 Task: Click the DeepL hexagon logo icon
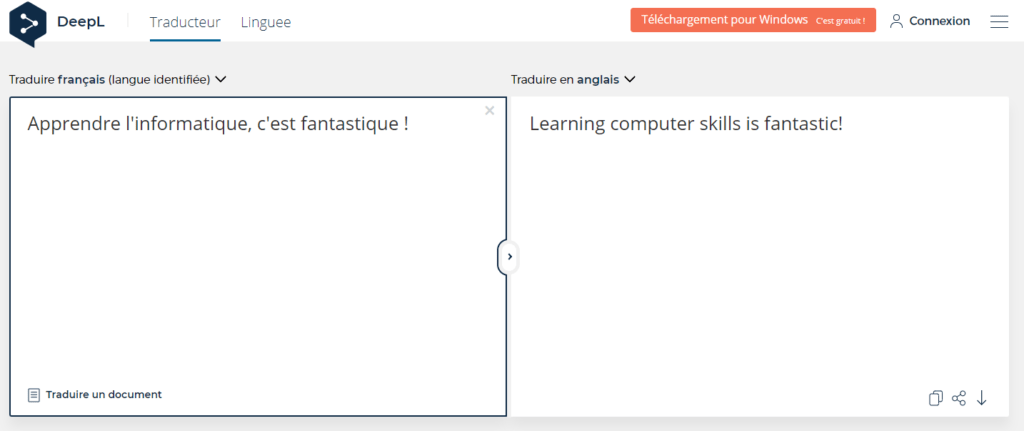tap(29, 22)
